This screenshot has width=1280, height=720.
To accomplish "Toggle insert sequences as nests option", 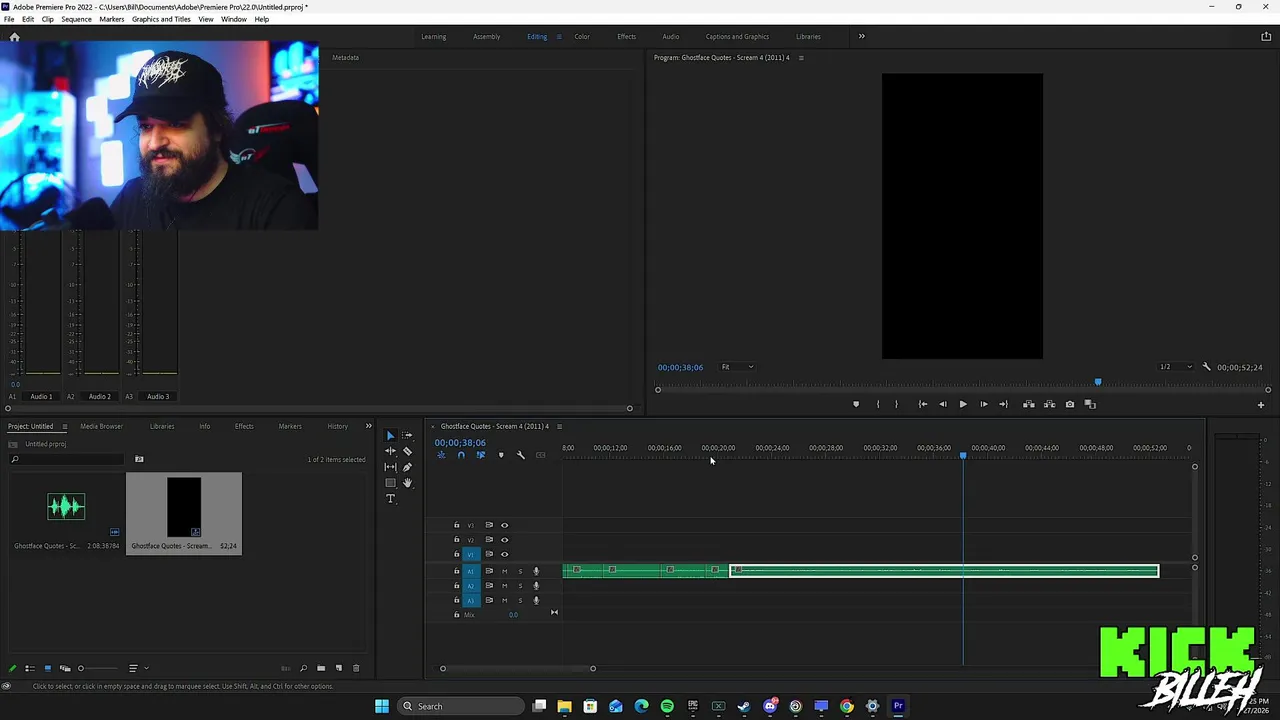I will [x=441, y=455].
